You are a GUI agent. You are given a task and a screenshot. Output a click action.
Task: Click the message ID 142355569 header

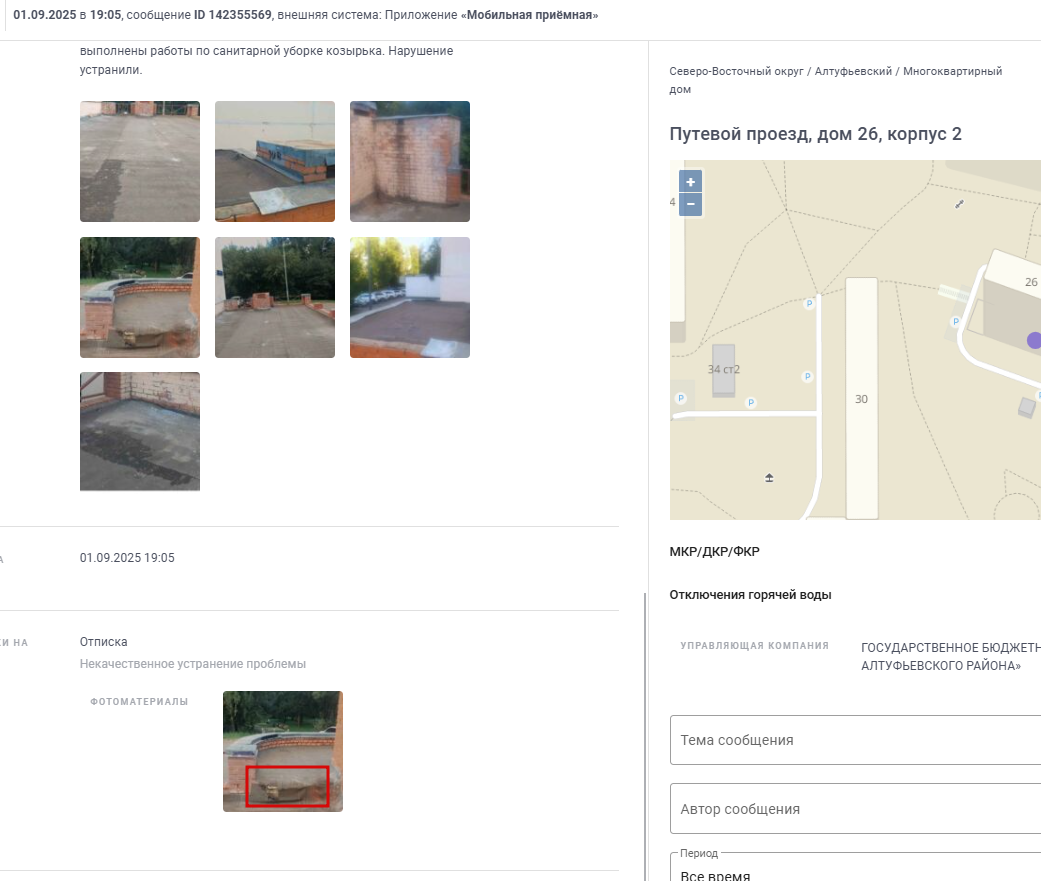[232, 15]
